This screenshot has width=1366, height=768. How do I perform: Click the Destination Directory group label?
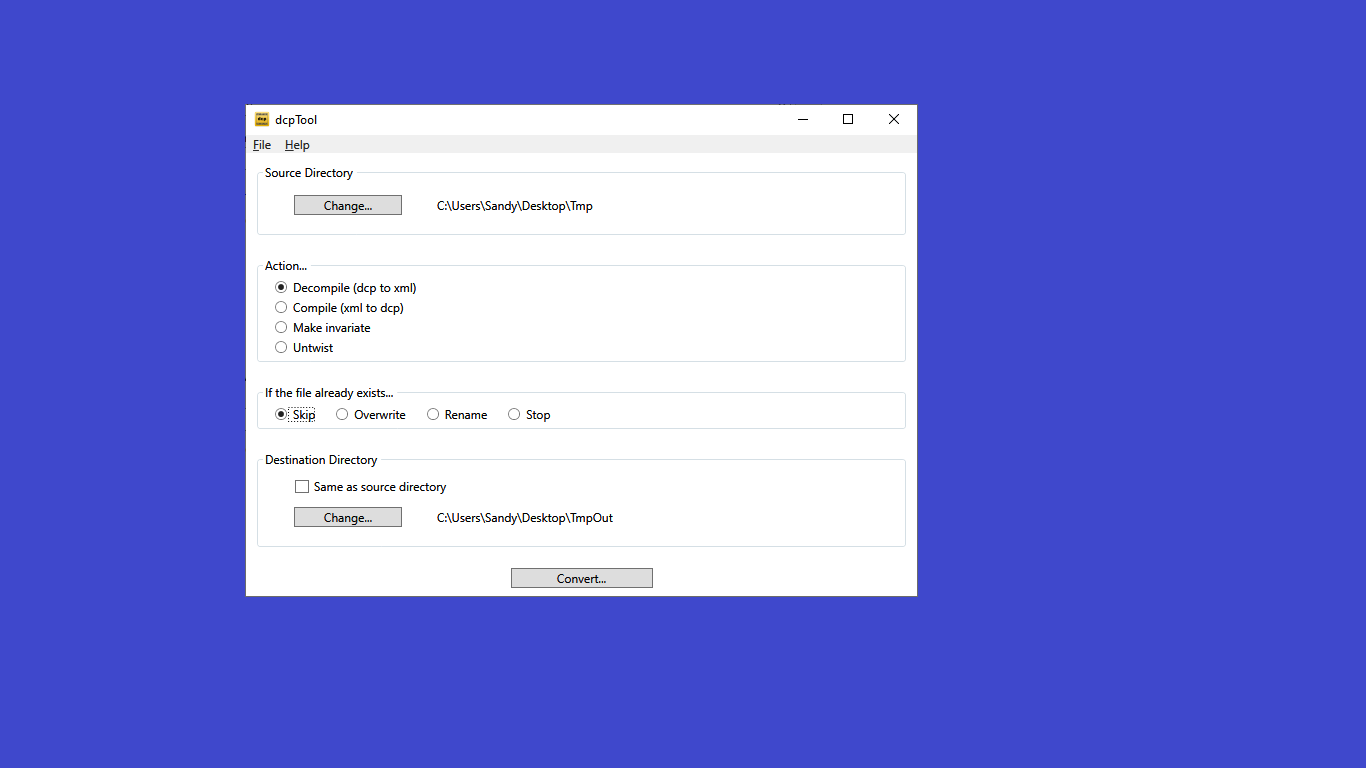pyautogui.click(x=321, y=460)
